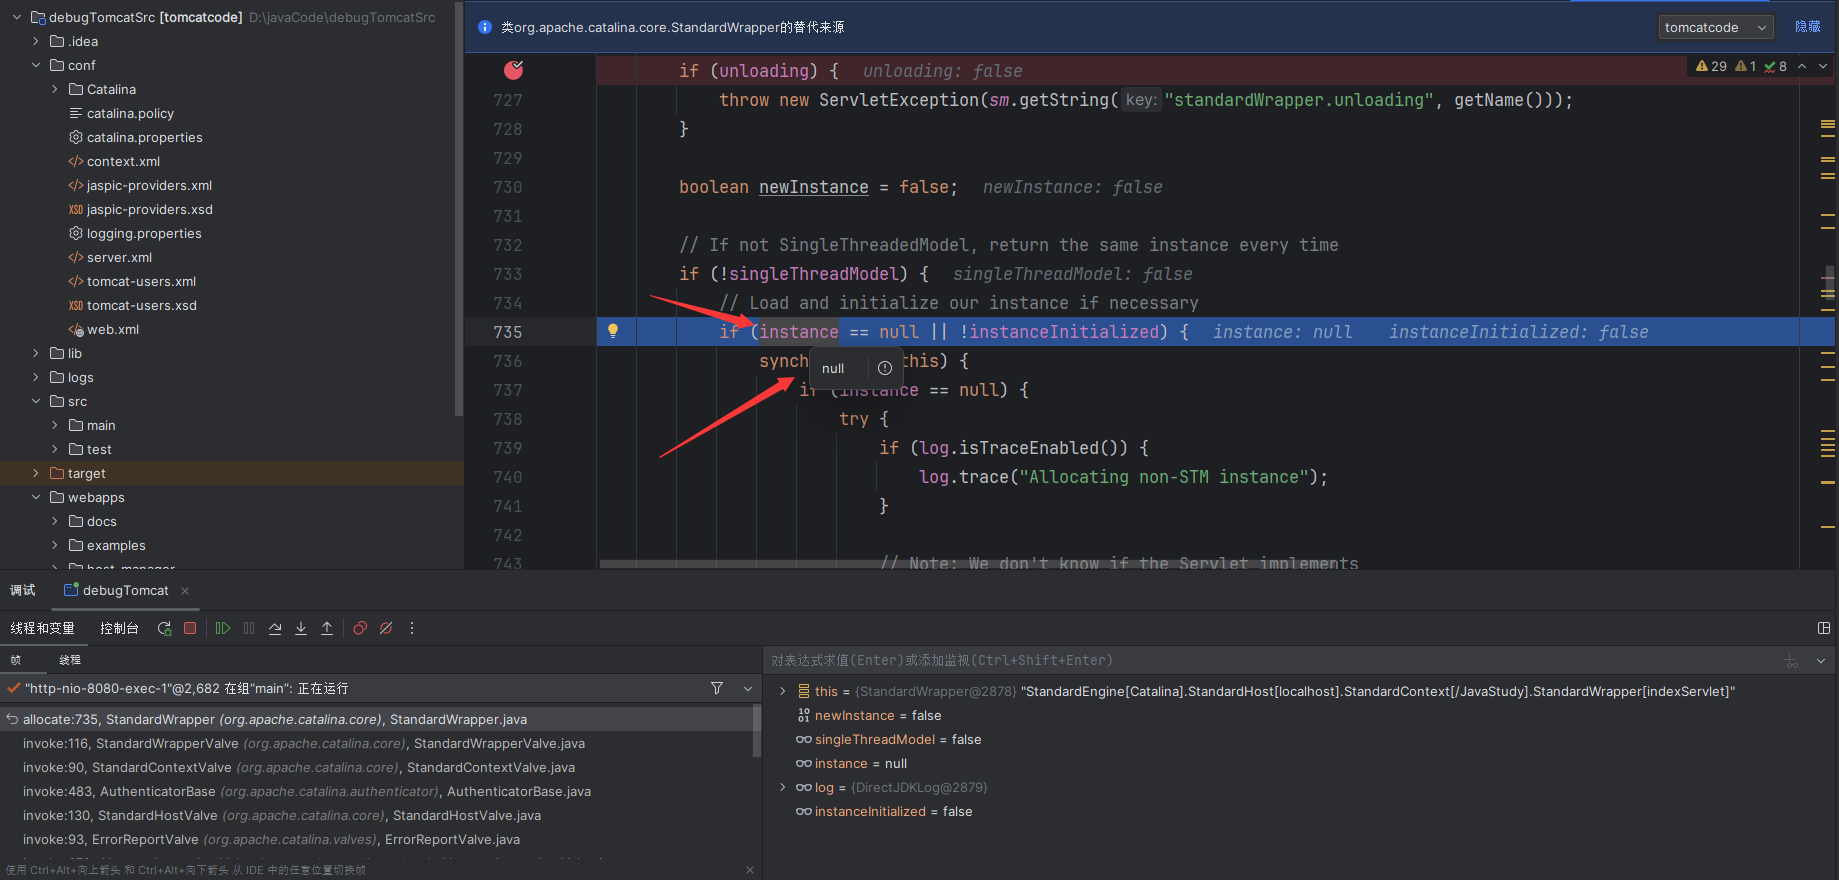
Task: Expand the log DirectJDKLog variable
Action: pos(782,787)
